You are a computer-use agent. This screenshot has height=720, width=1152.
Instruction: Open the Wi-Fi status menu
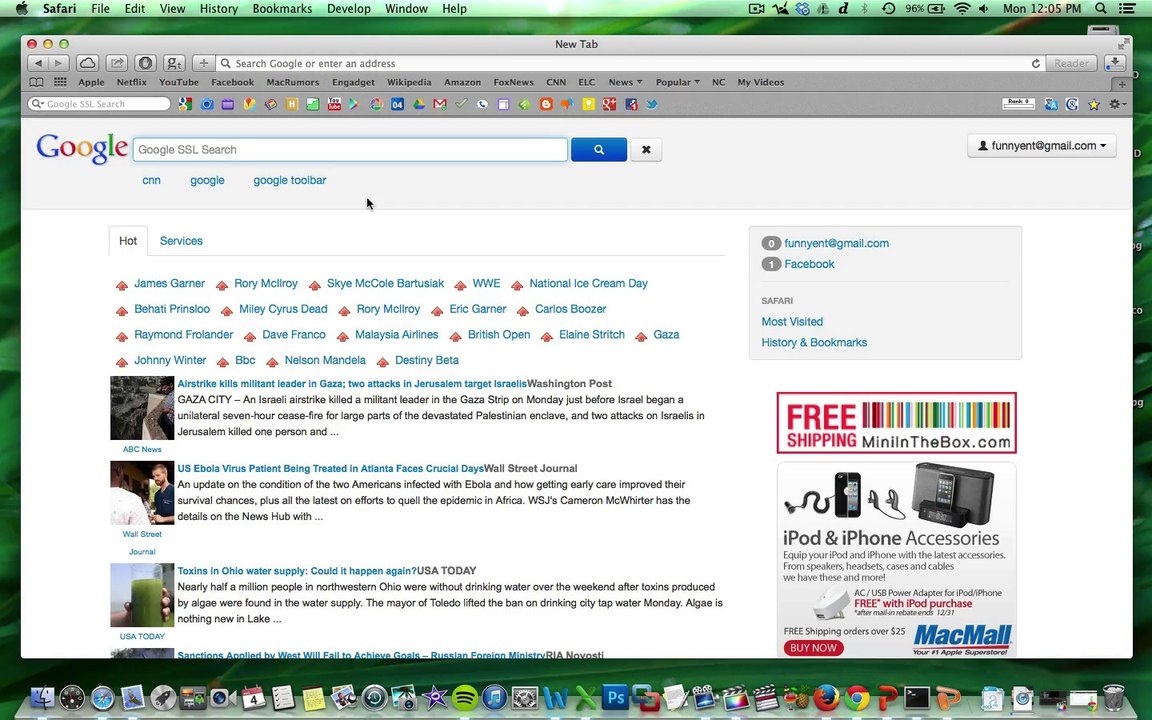click(962, 9)
